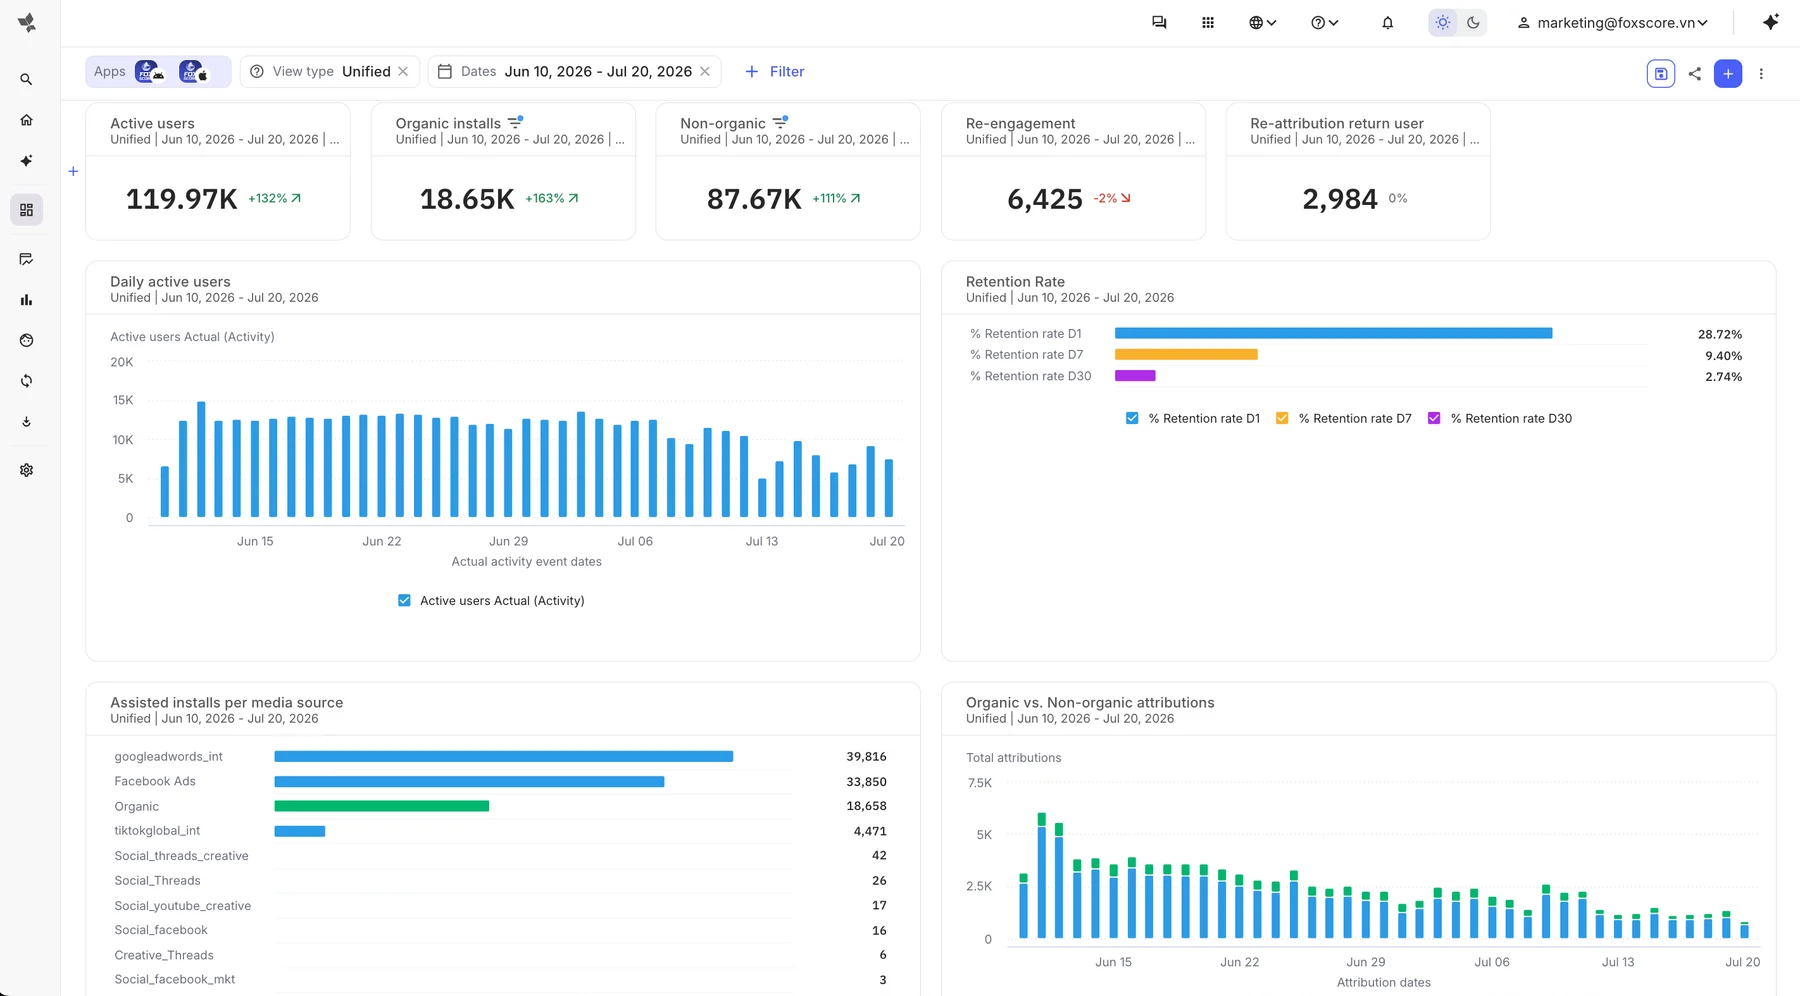Click the Facebook Ads row label

click(x=155, y=781)
